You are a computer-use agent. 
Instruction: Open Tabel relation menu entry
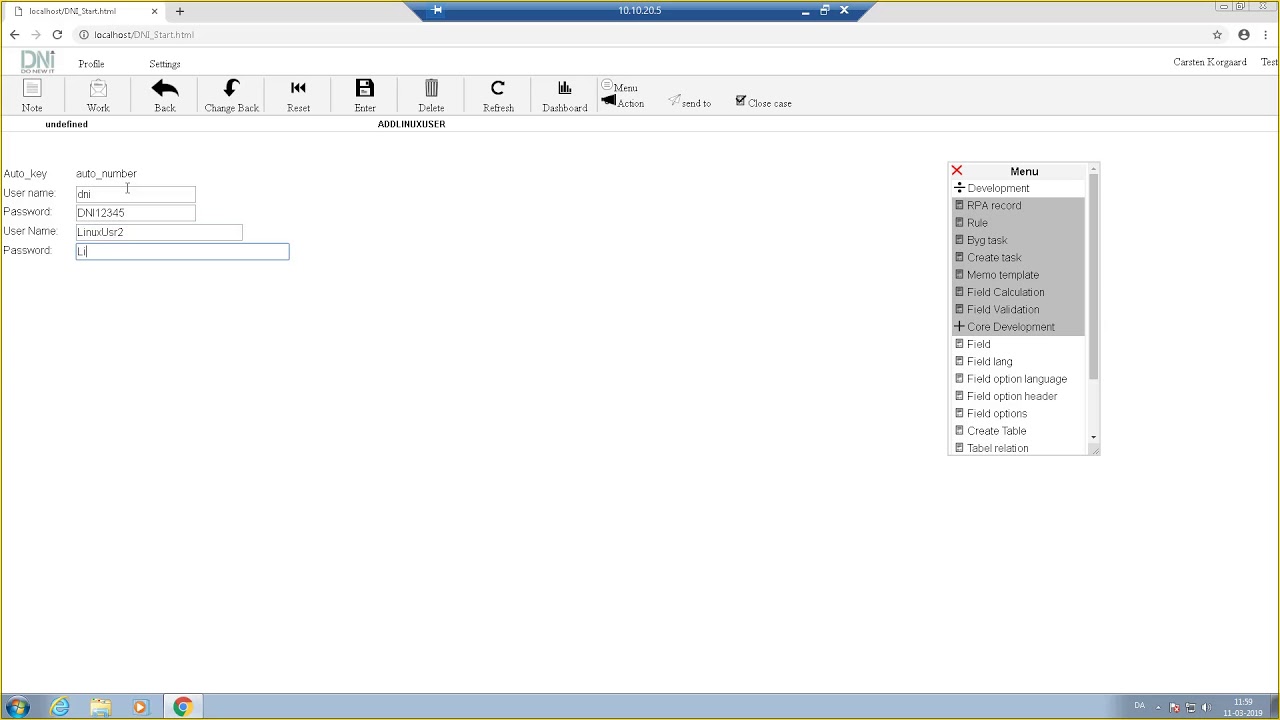click(x=997, y=448)
